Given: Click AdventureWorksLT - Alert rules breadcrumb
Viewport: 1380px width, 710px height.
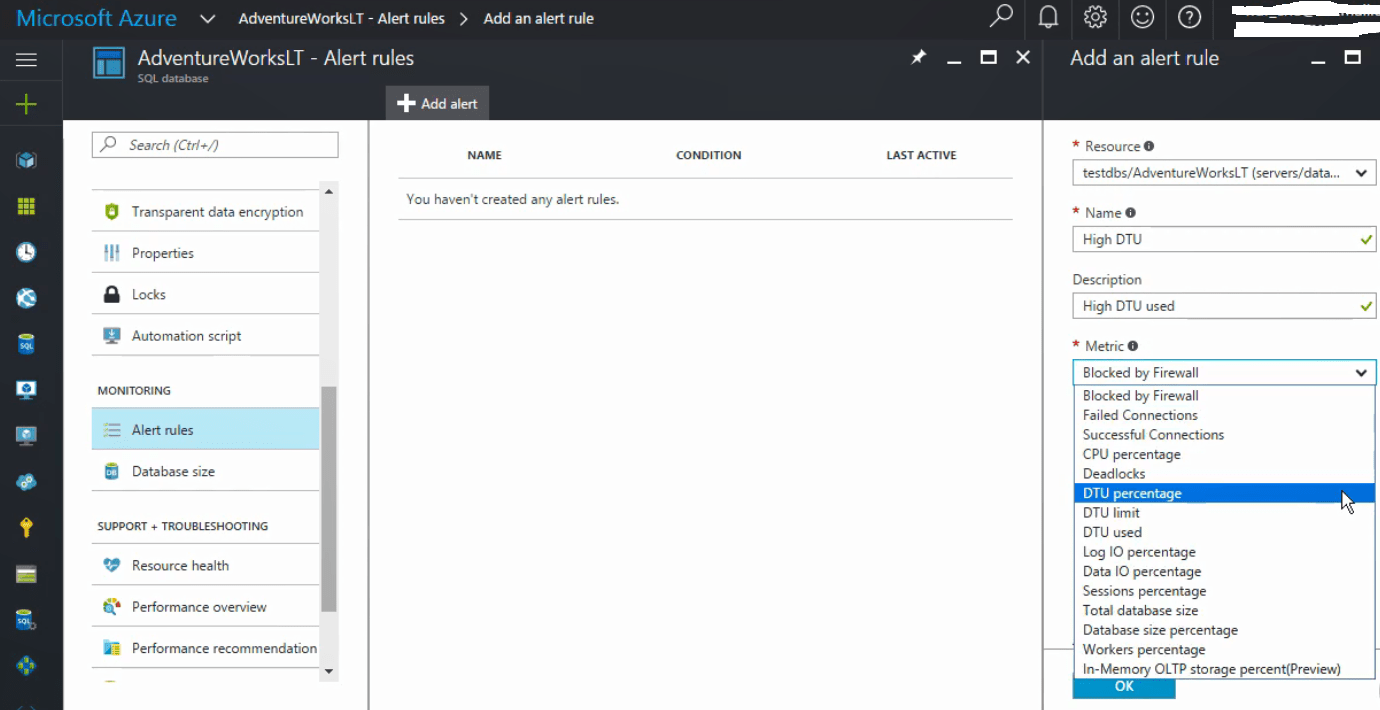Looking at the screenshot, I should tap(341, 18).
